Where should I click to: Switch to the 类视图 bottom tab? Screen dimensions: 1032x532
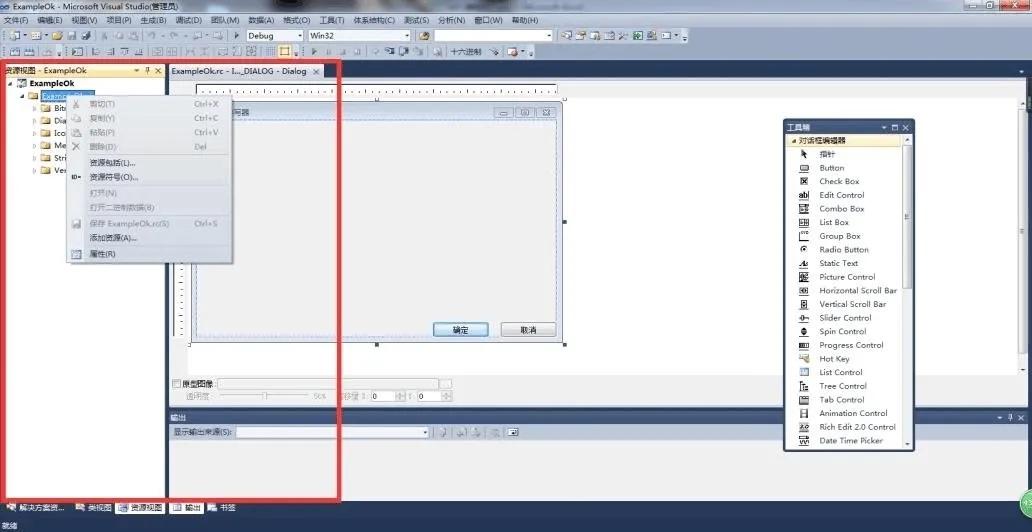(x=94, y=508)
